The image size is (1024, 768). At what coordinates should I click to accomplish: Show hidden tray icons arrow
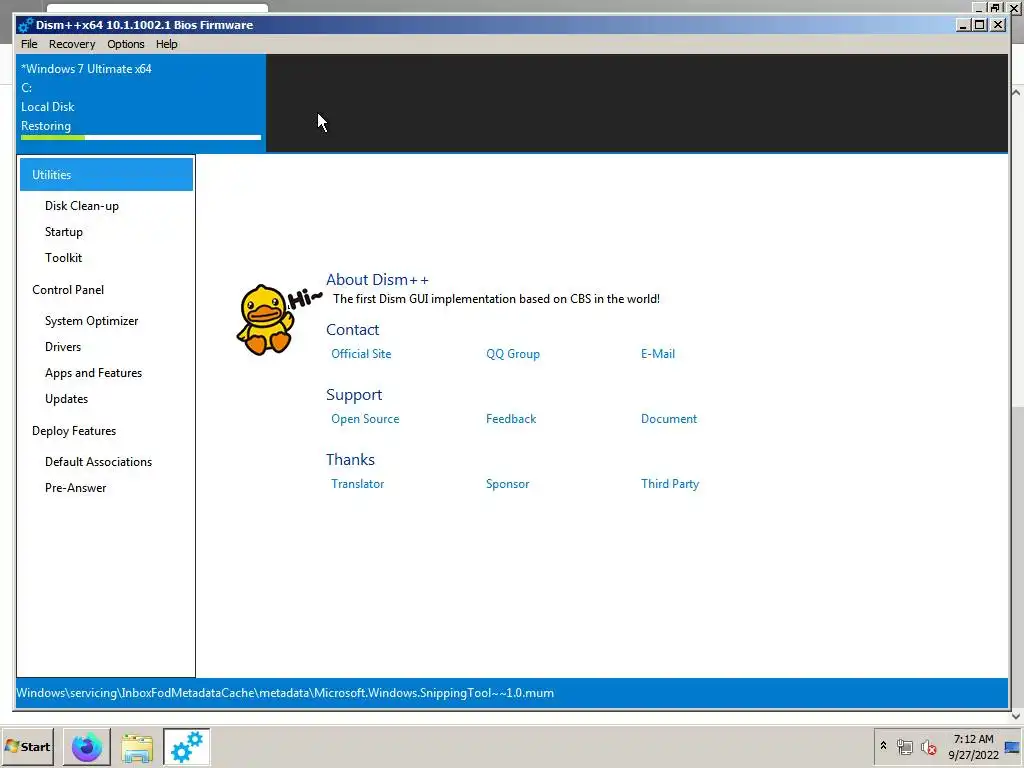(884, 746)
